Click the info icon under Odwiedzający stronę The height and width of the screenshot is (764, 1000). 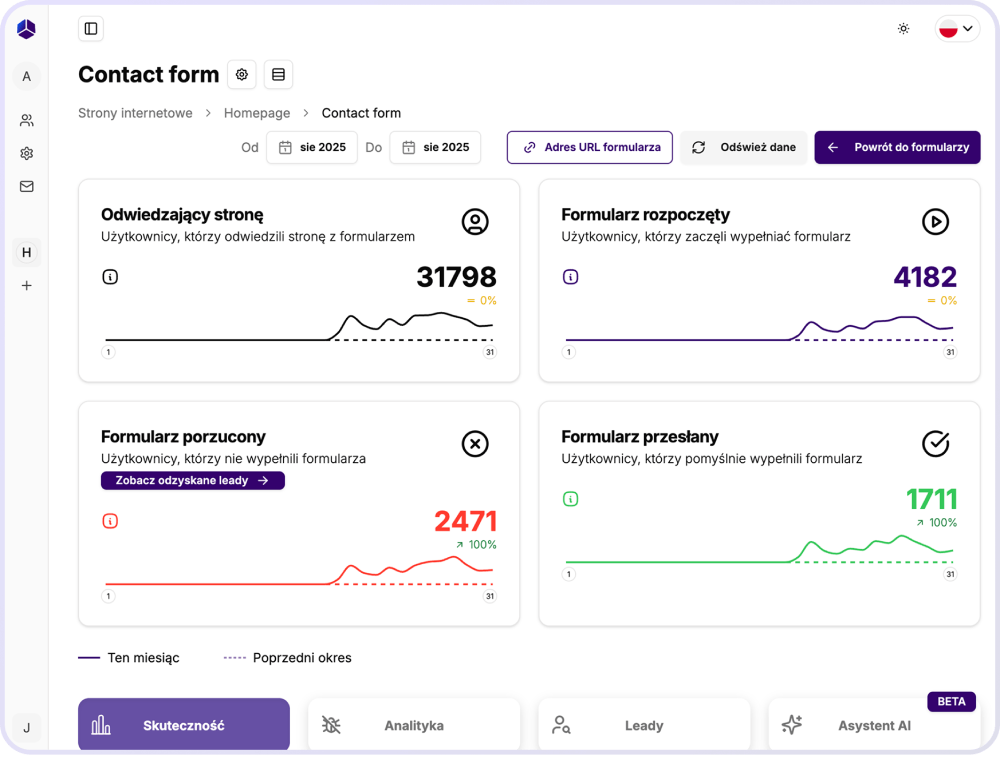pos(110,277)
